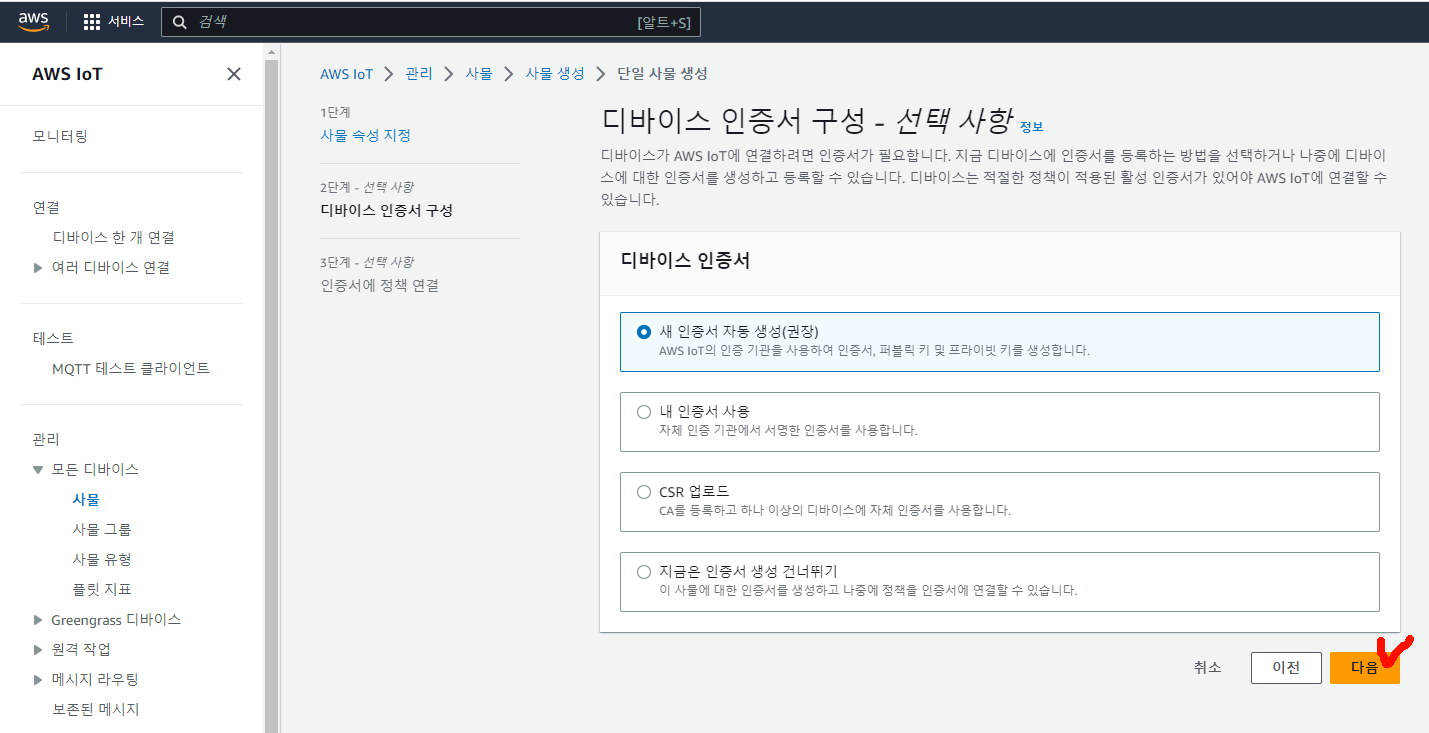Click the 서비스 label in top bar
This screenshot has height=733, width=1429.
[x=126, y=21]
